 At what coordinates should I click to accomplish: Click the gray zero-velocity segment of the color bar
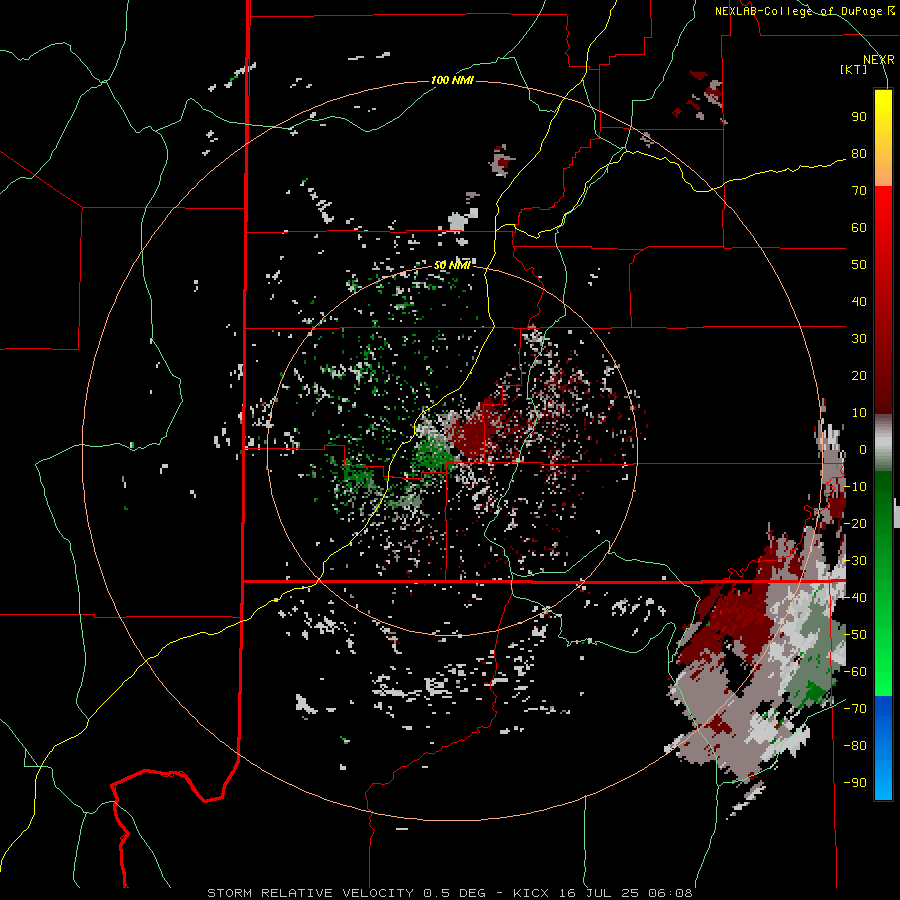(x=883, y=443)
